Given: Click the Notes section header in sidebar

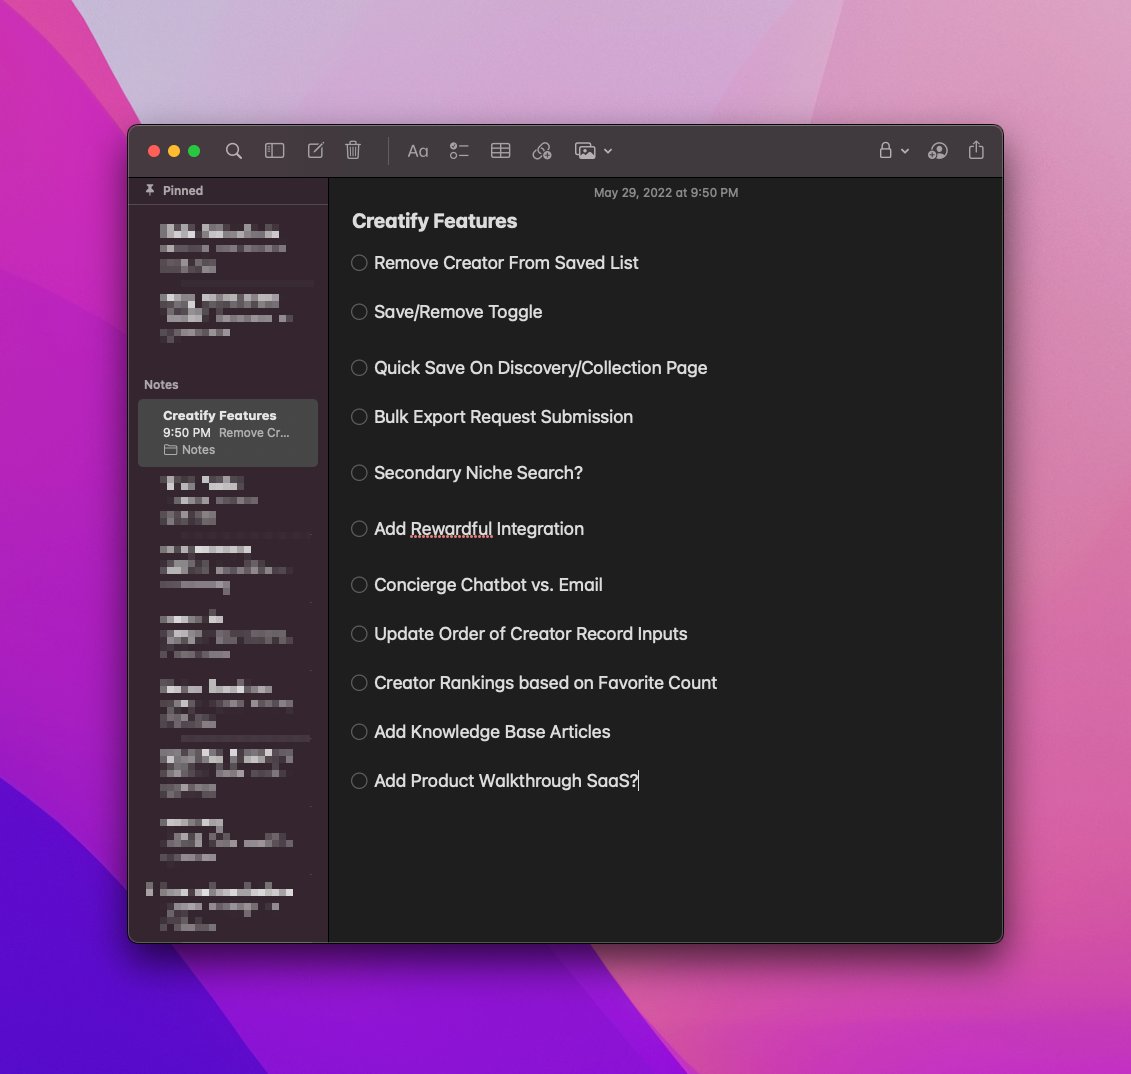Looking at the screenshot, I should [161, 384].
